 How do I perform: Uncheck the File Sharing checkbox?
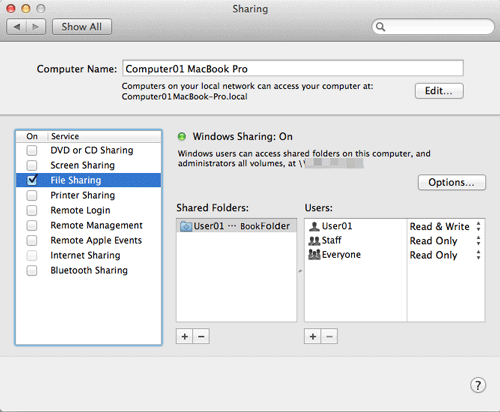coord(32,180)
